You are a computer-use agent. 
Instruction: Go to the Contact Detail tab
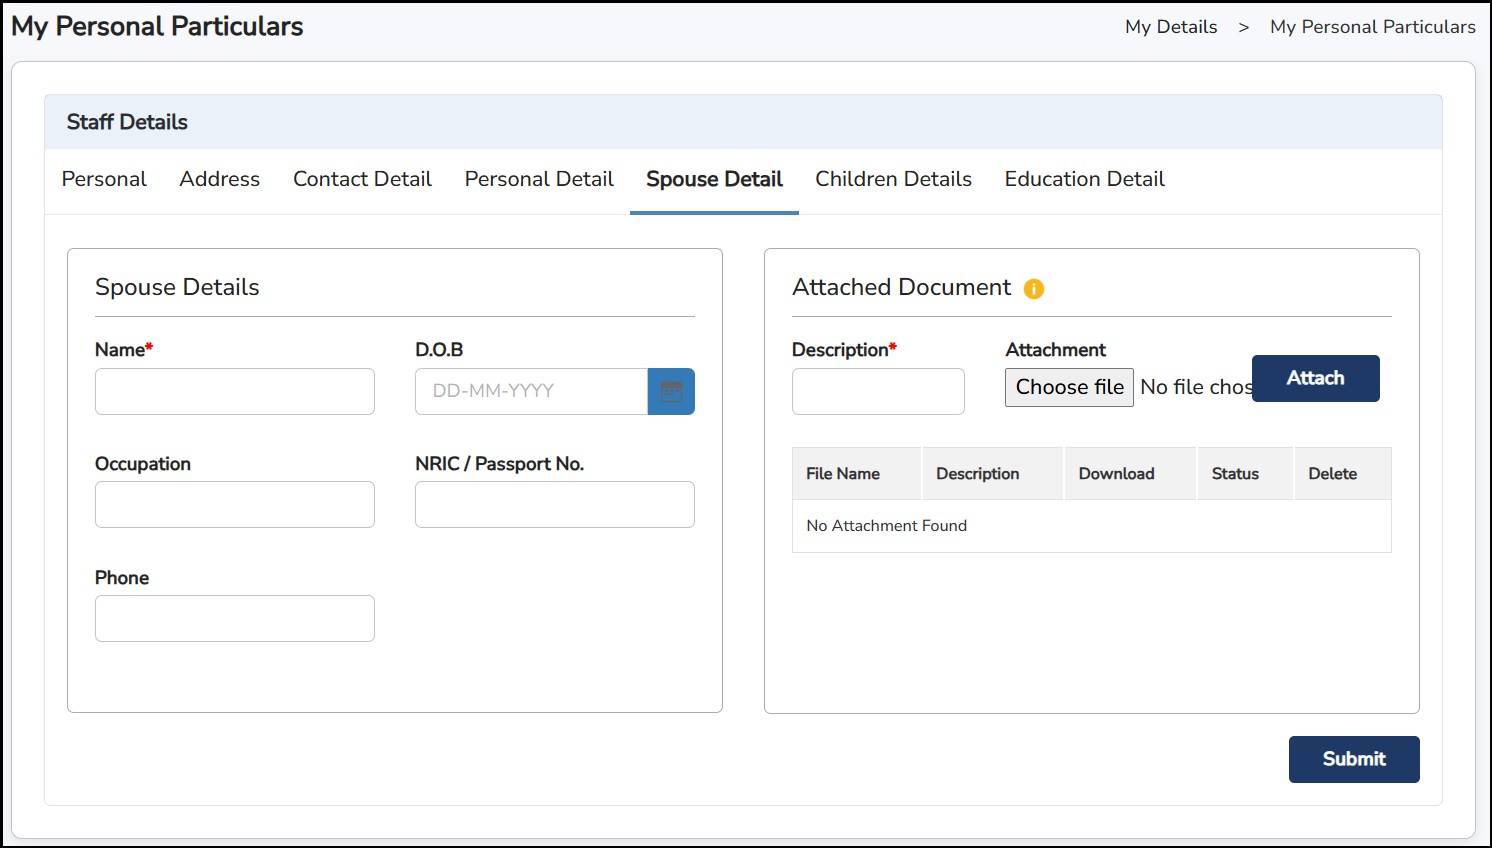[362, 179]
